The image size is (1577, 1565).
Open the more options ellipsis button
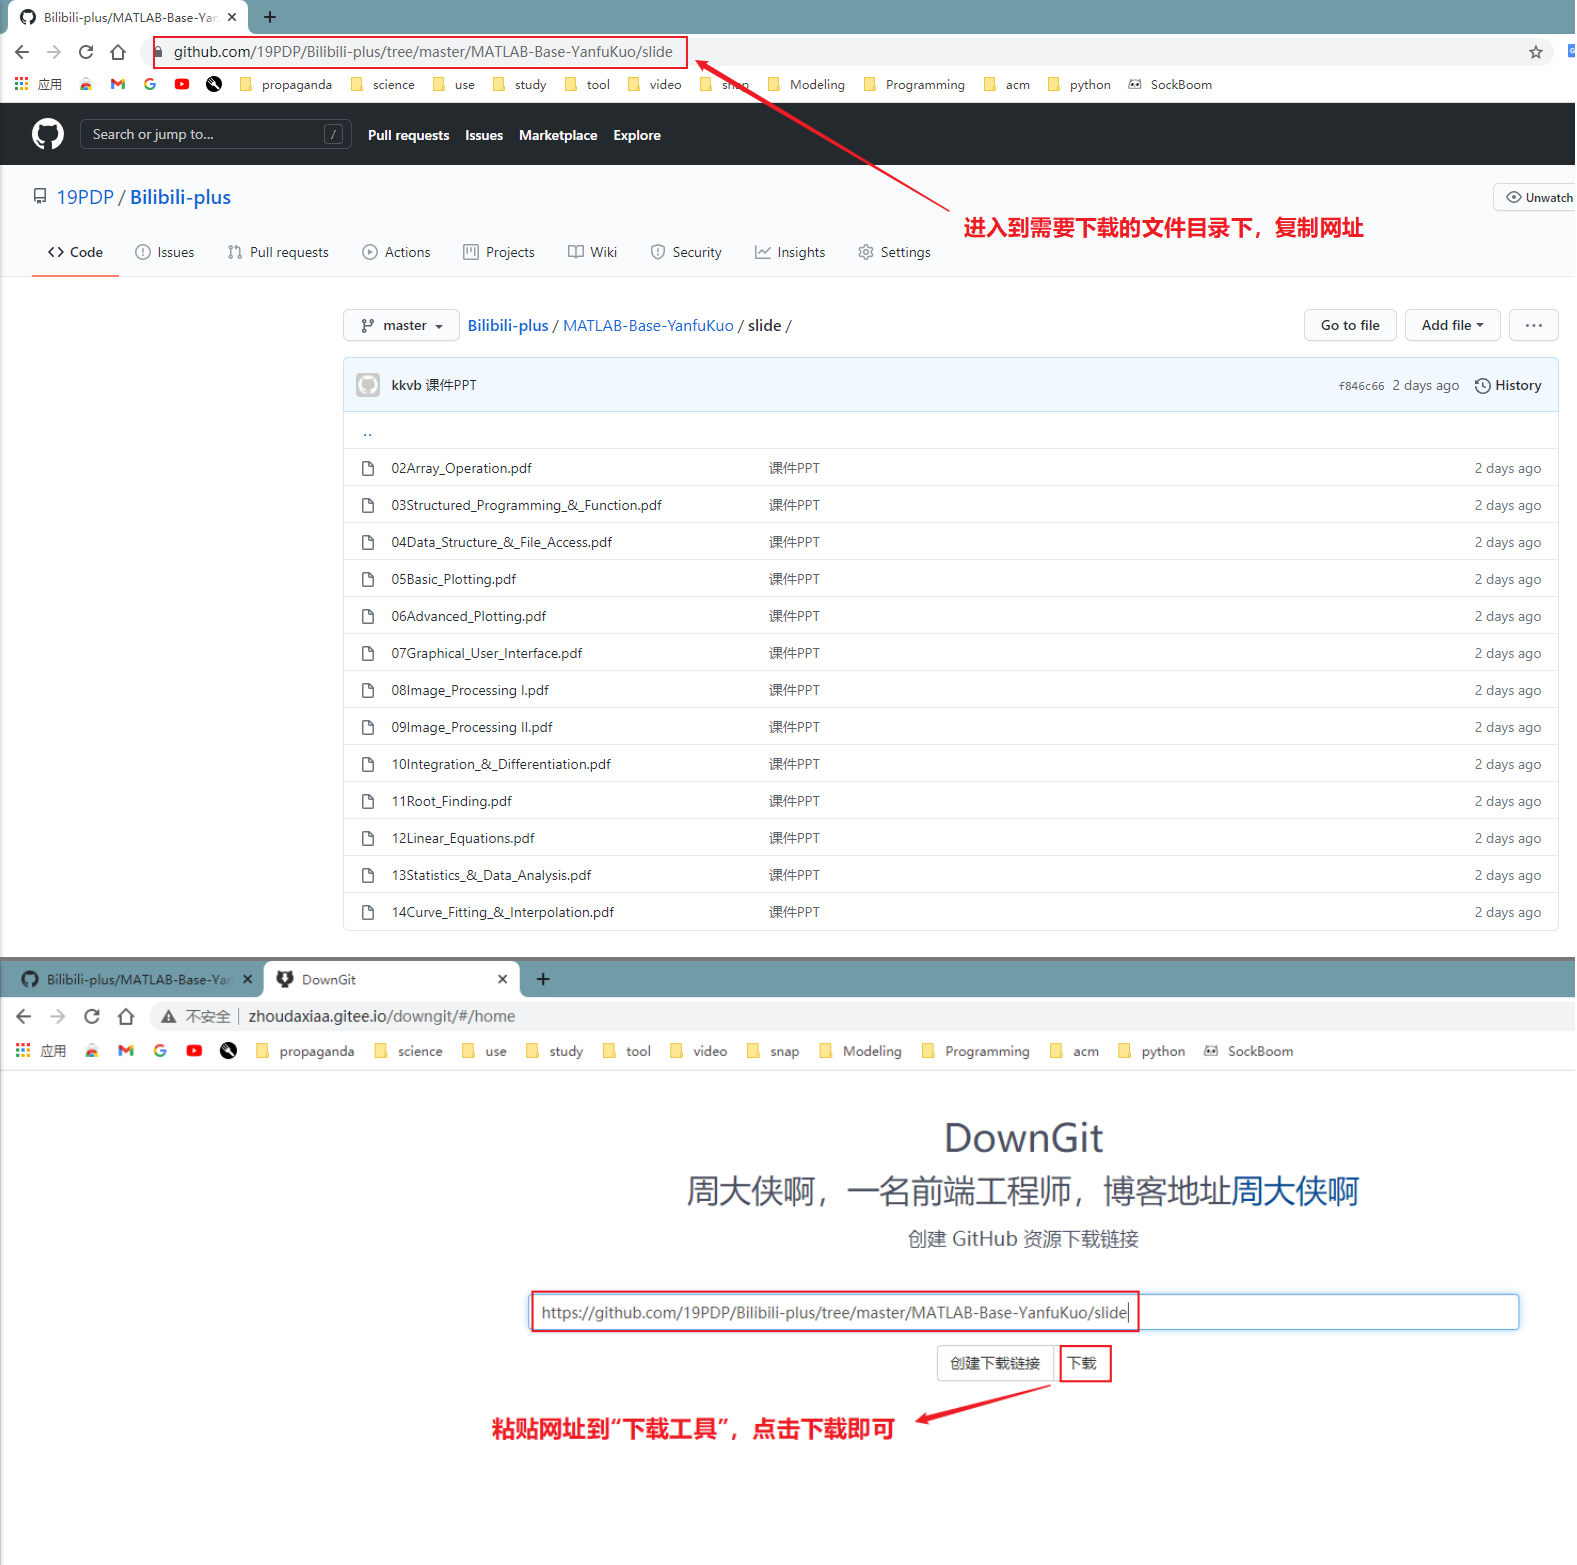point(1533,325)
